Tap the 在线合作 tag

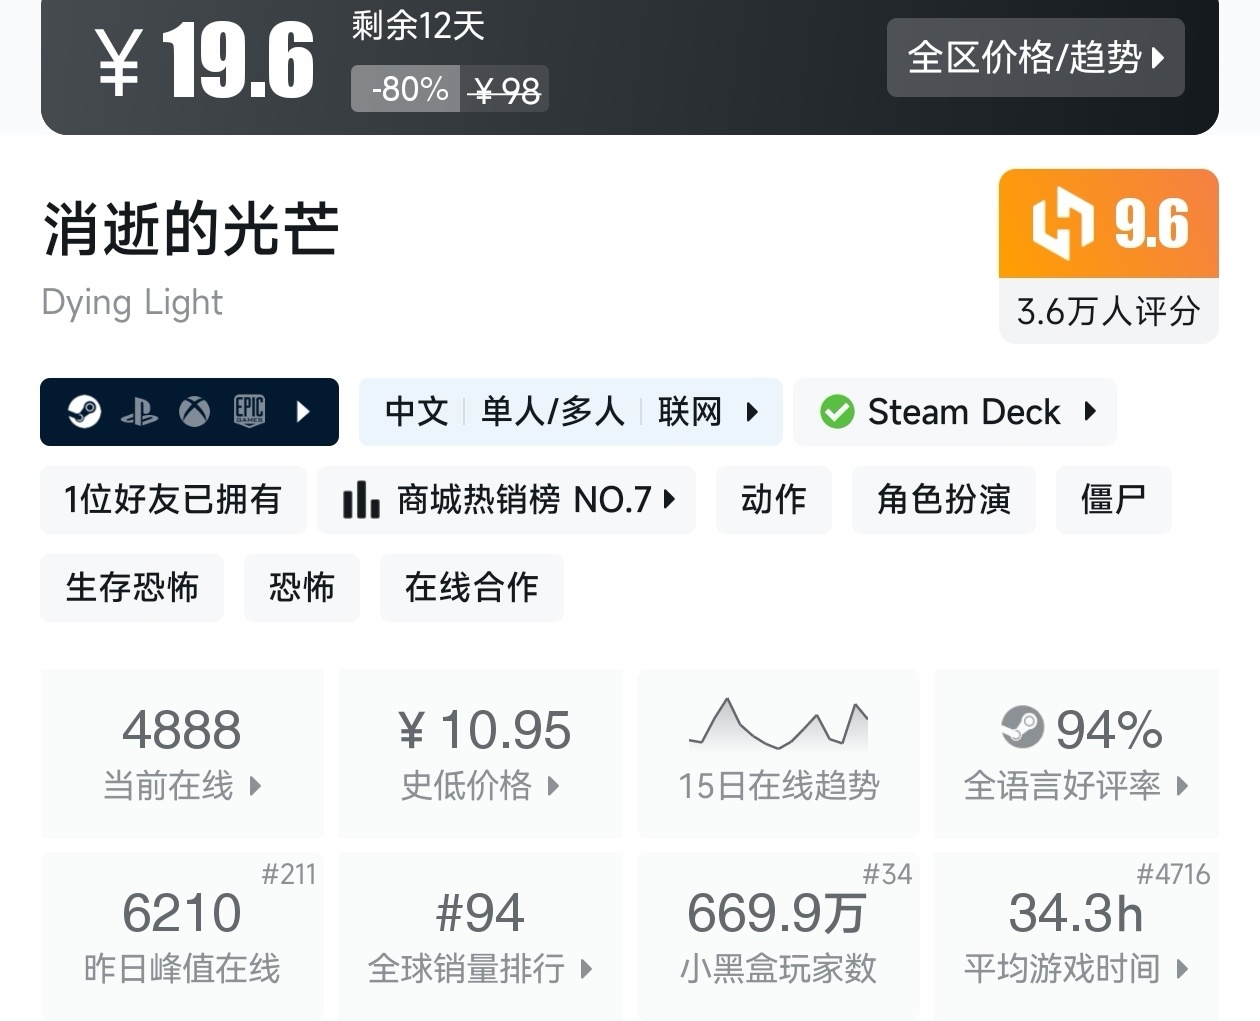(471, 587)
